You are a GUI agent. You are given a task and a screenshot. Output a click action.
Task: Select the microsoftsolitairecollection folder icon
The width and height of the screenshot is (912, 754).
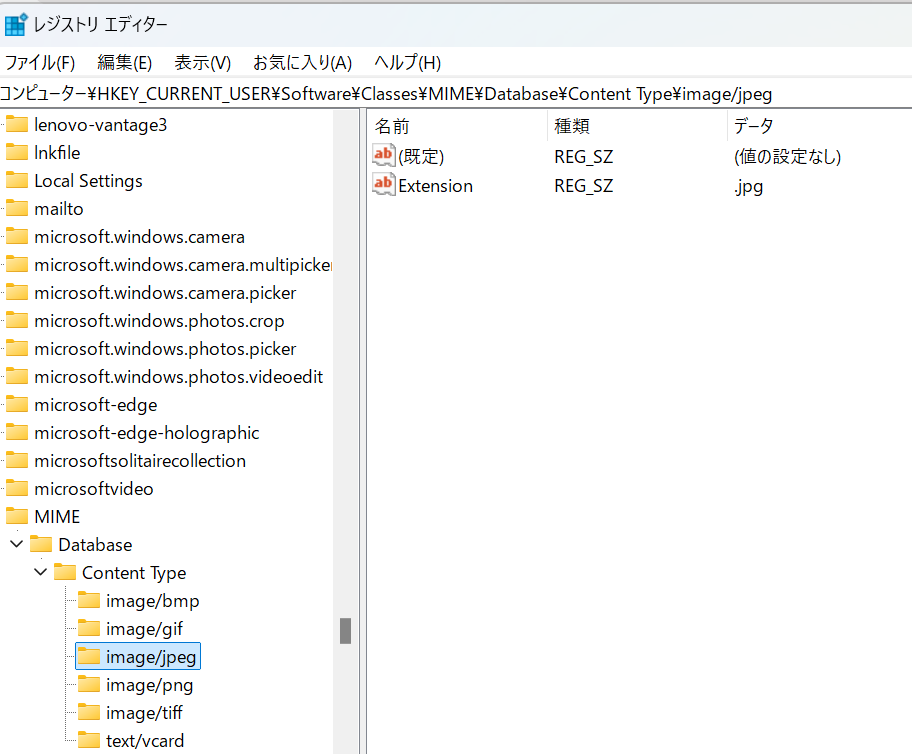[17, 460]
